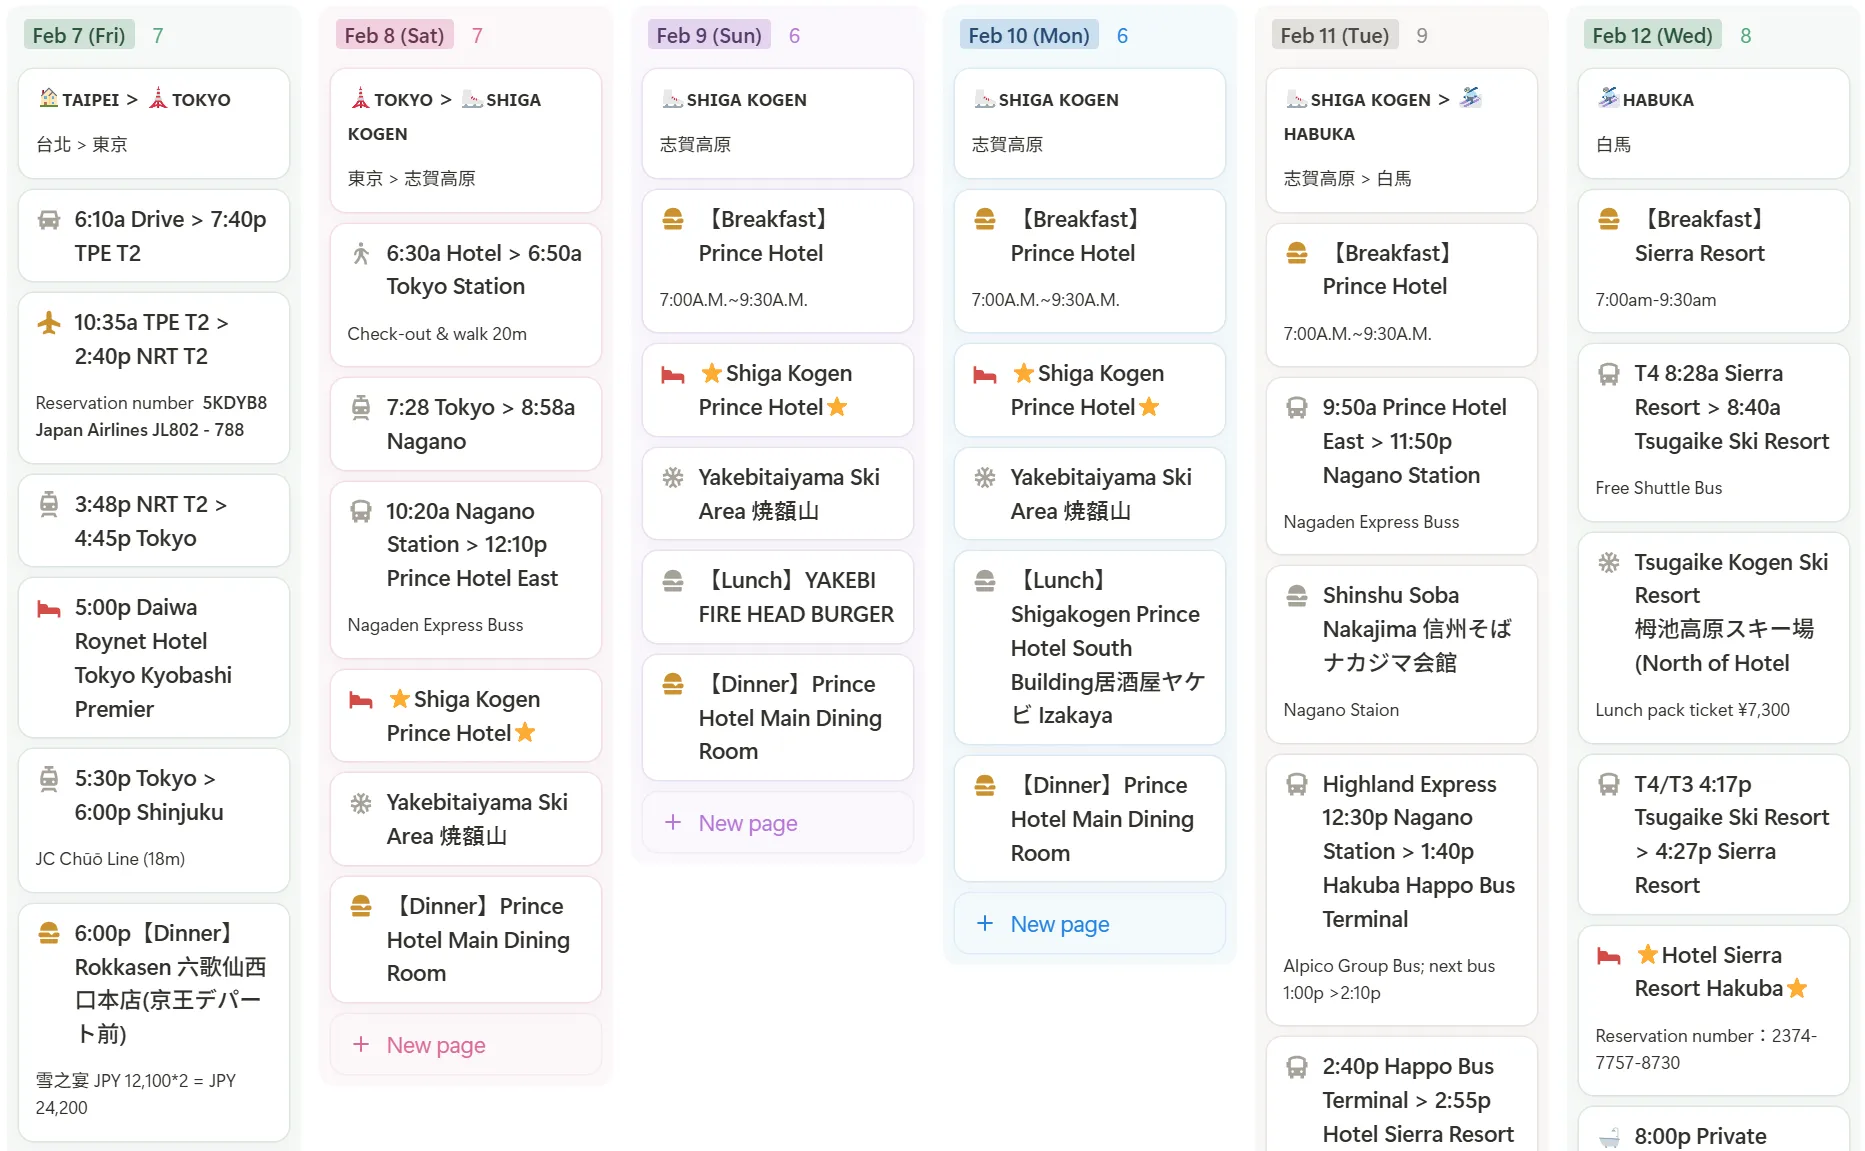Image resolution: width=1865 pixels, height=1151 pixels.
Task: Select the Feb 7 (Fri) group label
Action: [x=79, y=36]
